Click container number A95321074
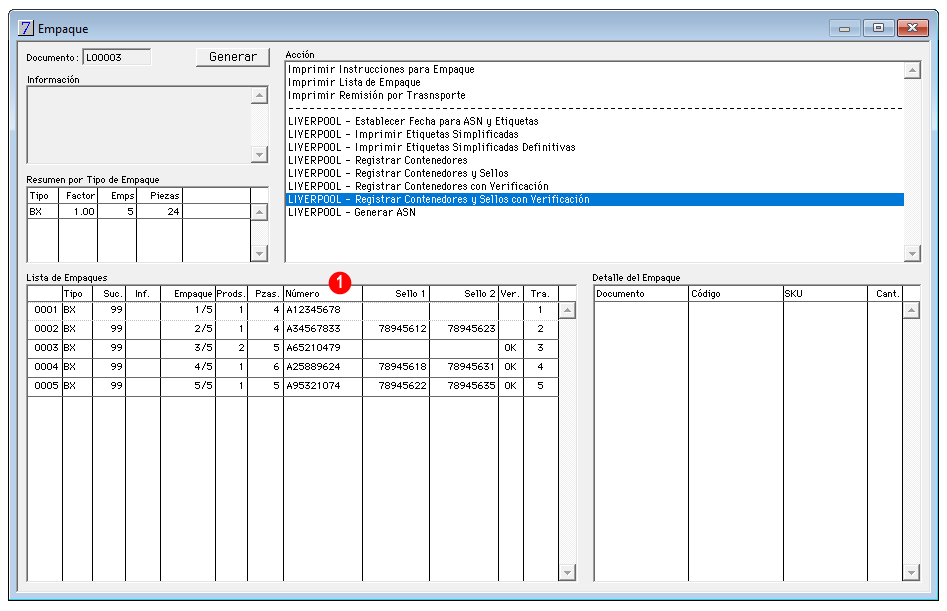The width and height of the screenshot is (947, 611). [x=313, y=386]
